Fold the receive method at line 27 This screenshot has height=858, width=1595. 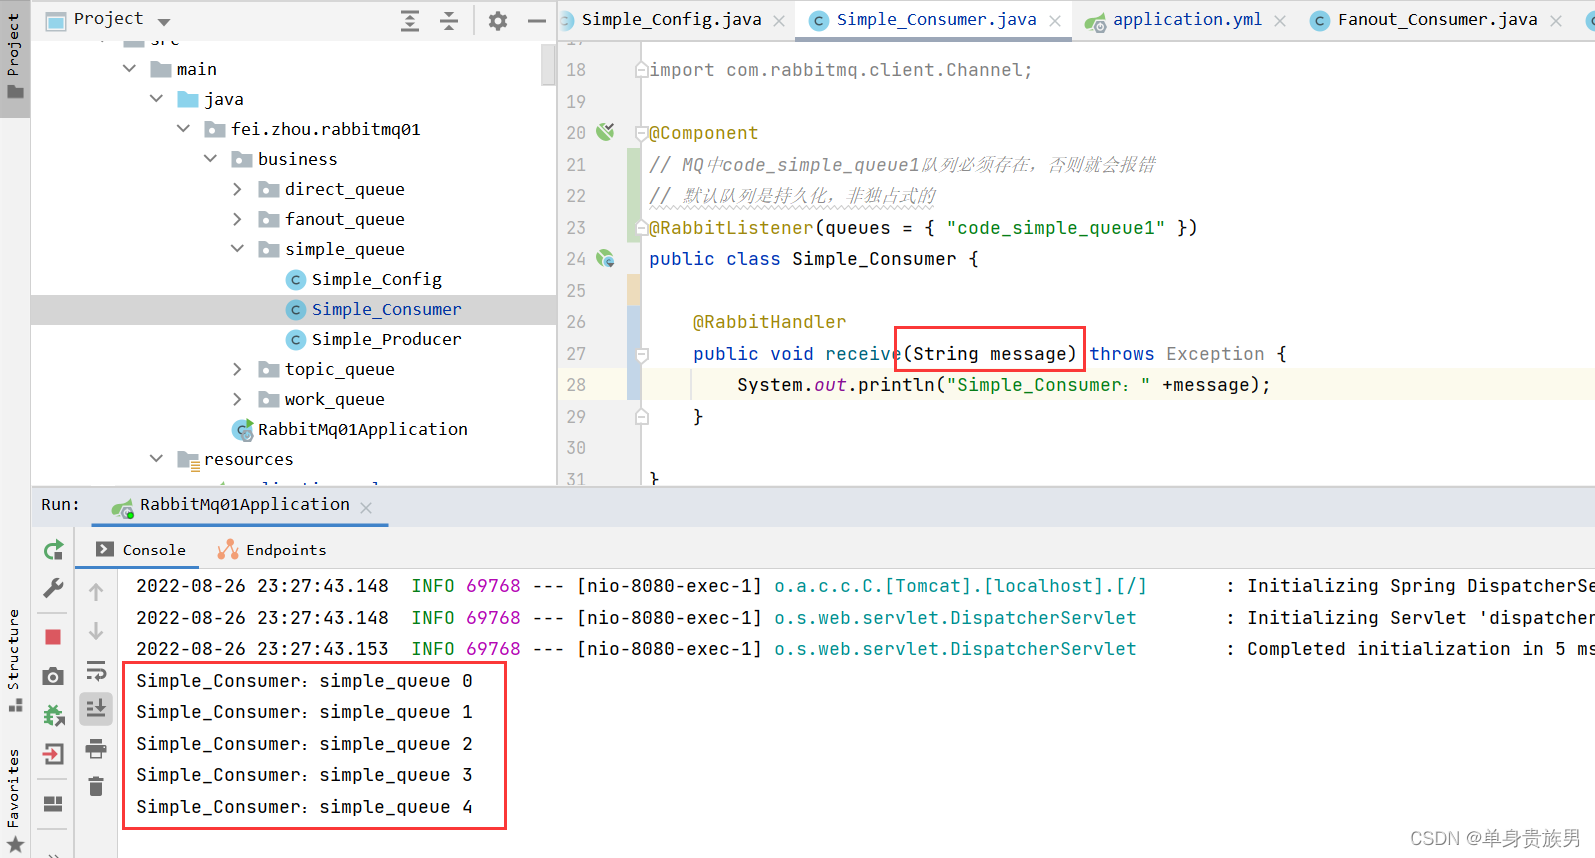point(642,354)
